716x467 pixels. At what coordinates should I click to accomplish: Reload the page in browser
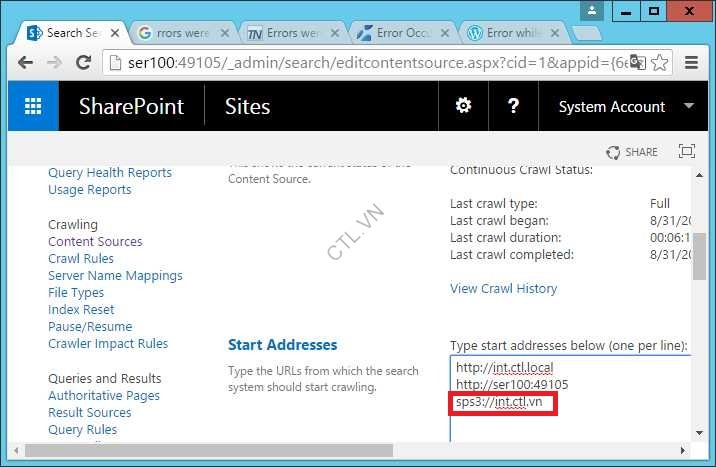coord(84,62)
